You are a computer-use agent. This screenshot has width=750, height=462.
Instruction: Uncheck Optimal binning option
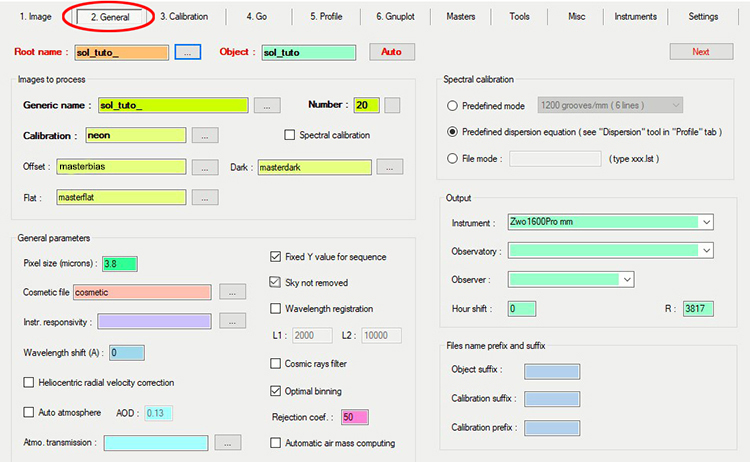click(x=277, y=390)
